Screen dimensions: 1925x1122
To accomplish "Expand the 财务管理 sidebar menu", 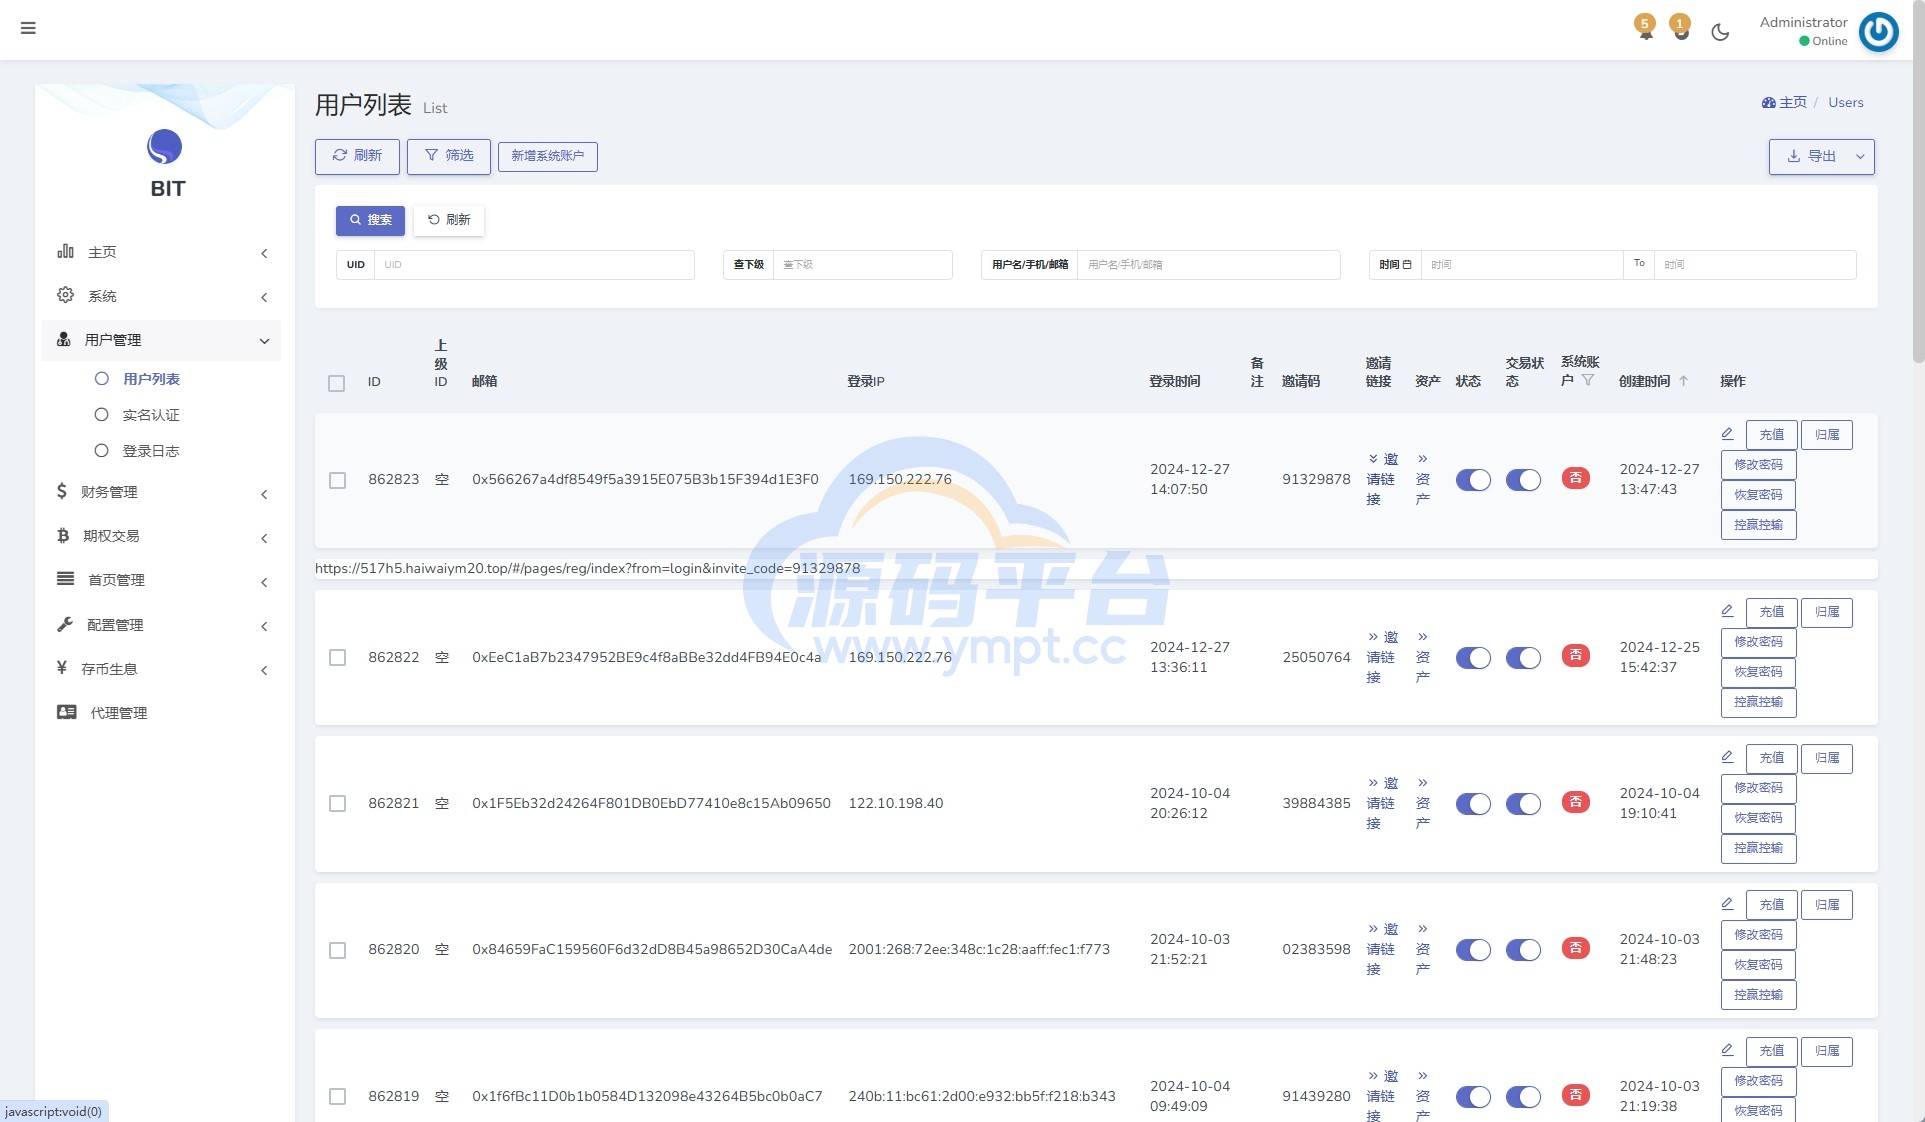I will [x=160, y=492].
